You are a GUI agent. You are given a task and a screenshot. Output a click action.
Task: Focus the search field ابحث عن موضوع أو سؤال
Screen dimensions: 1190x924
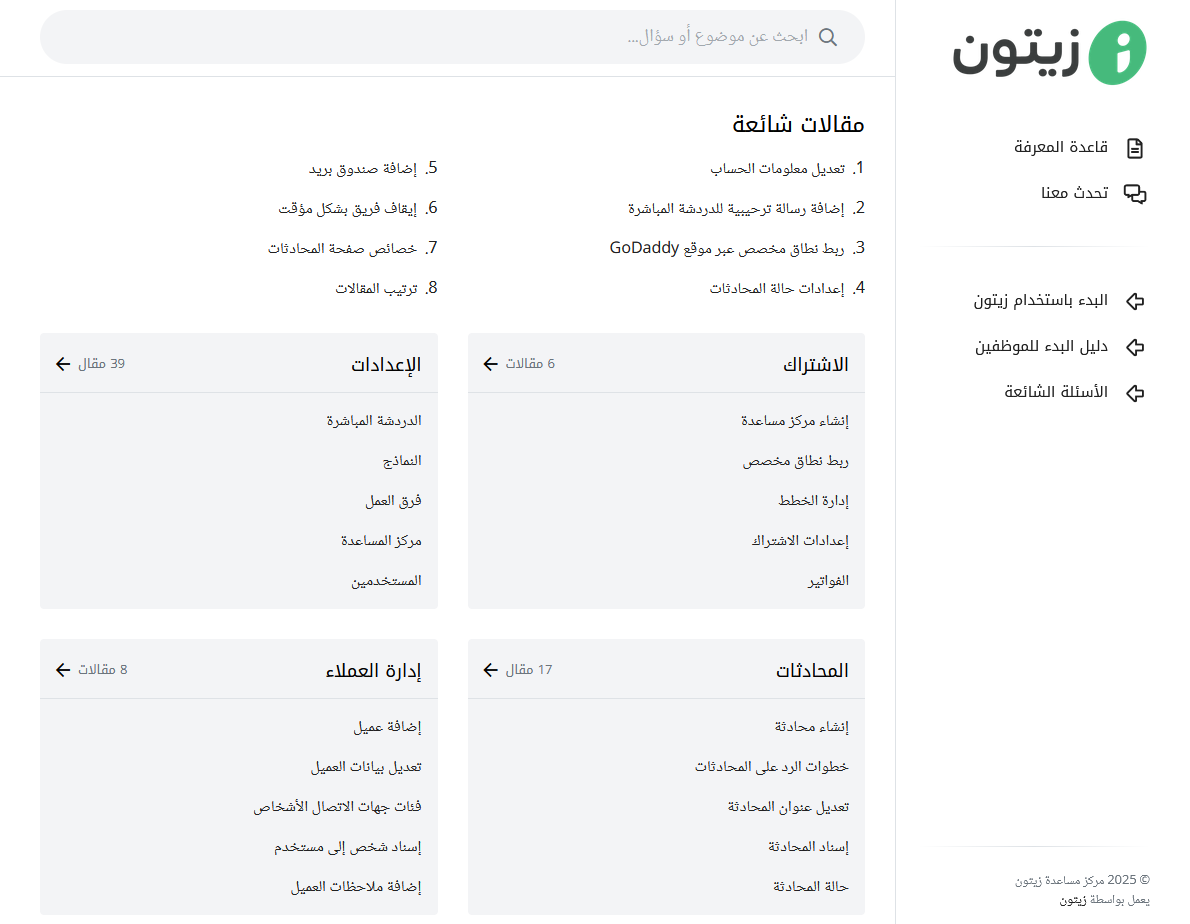coord(452,37)
